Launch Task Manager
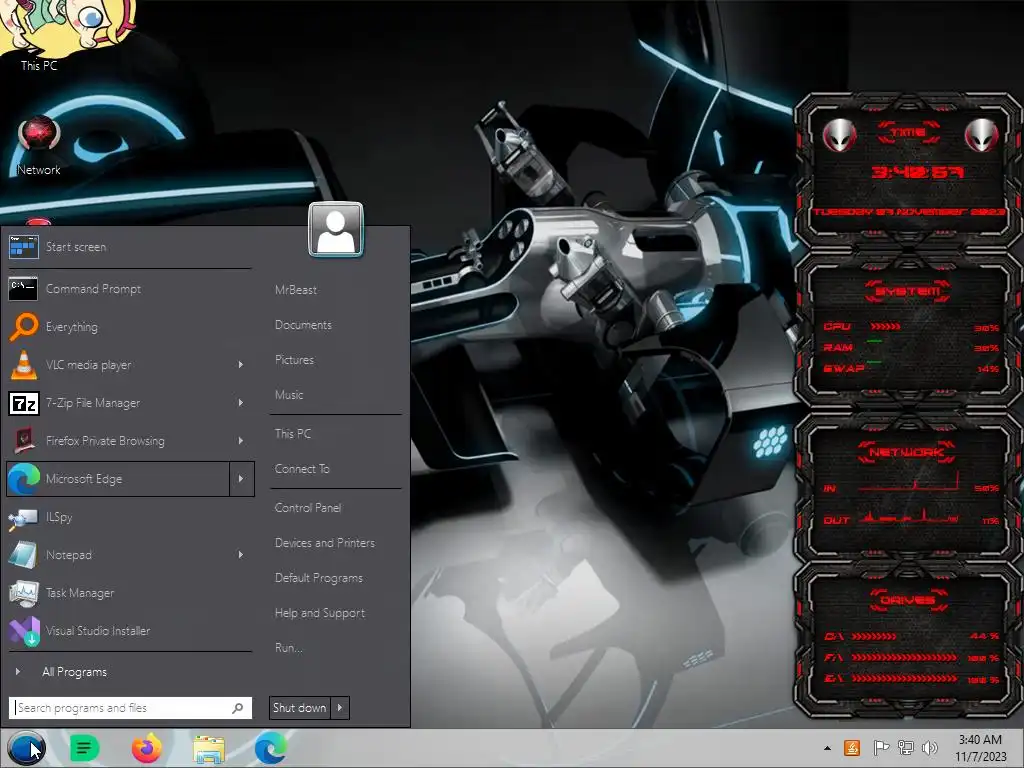This screenshot has height=768, width=1024. point(129,593)
